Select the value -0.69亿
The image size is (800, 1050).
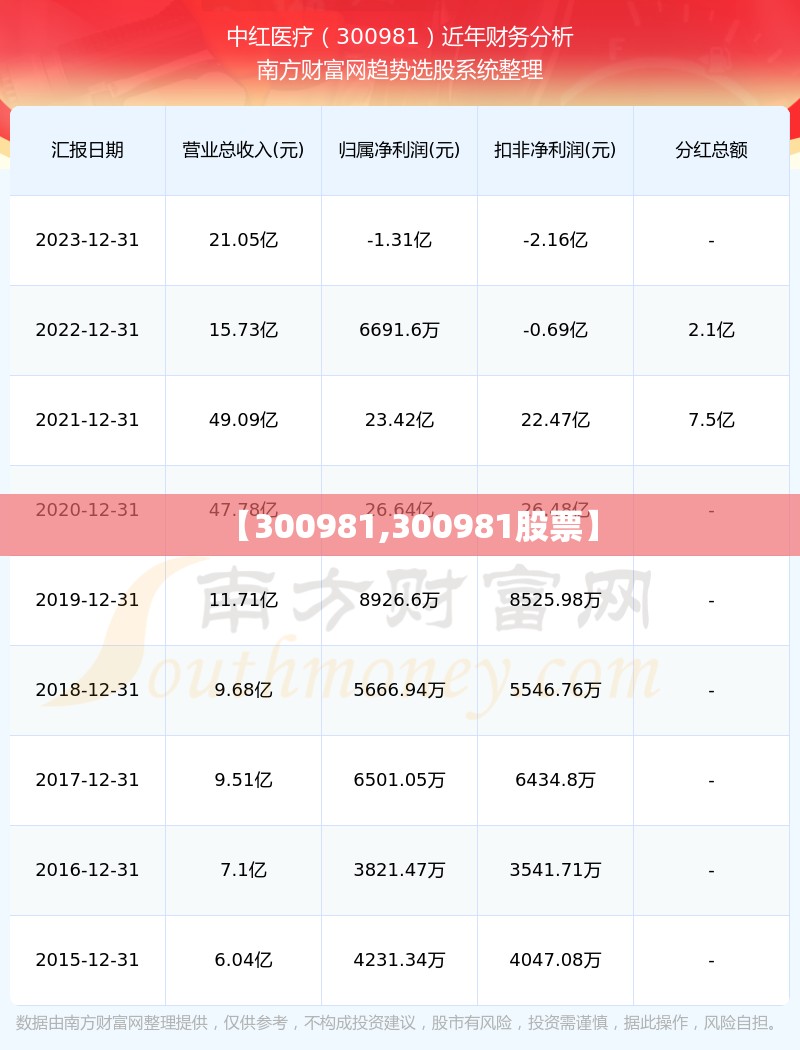pyautogui.click(x=556, y=330)
